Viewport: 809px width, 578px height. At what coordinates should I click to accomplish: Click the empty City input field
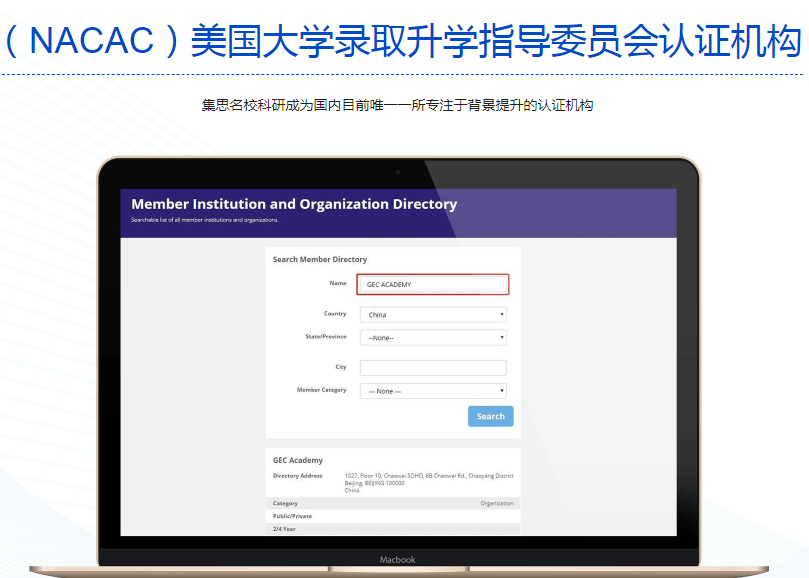[433, 367]
